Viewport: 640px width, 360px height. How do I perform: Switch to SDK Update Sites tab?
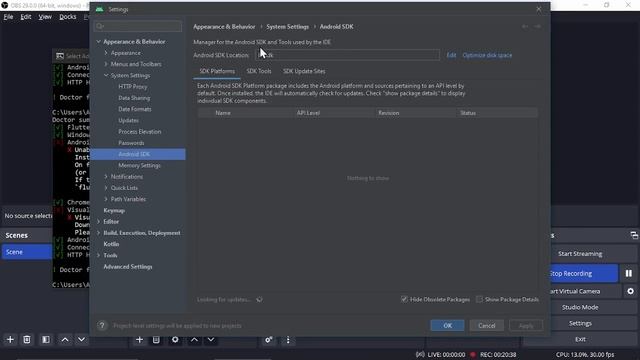coord(304,71)
